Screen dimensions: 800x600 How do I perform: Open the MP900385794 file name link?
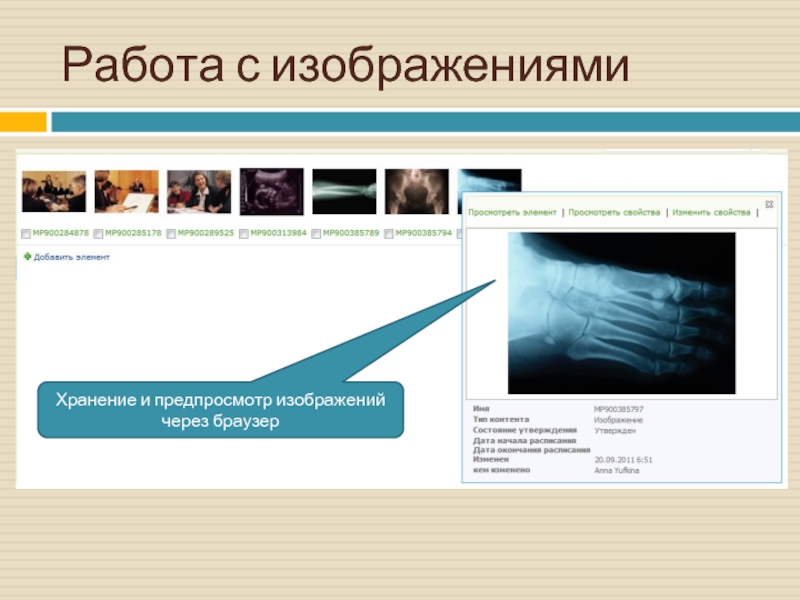coord(423,233)
